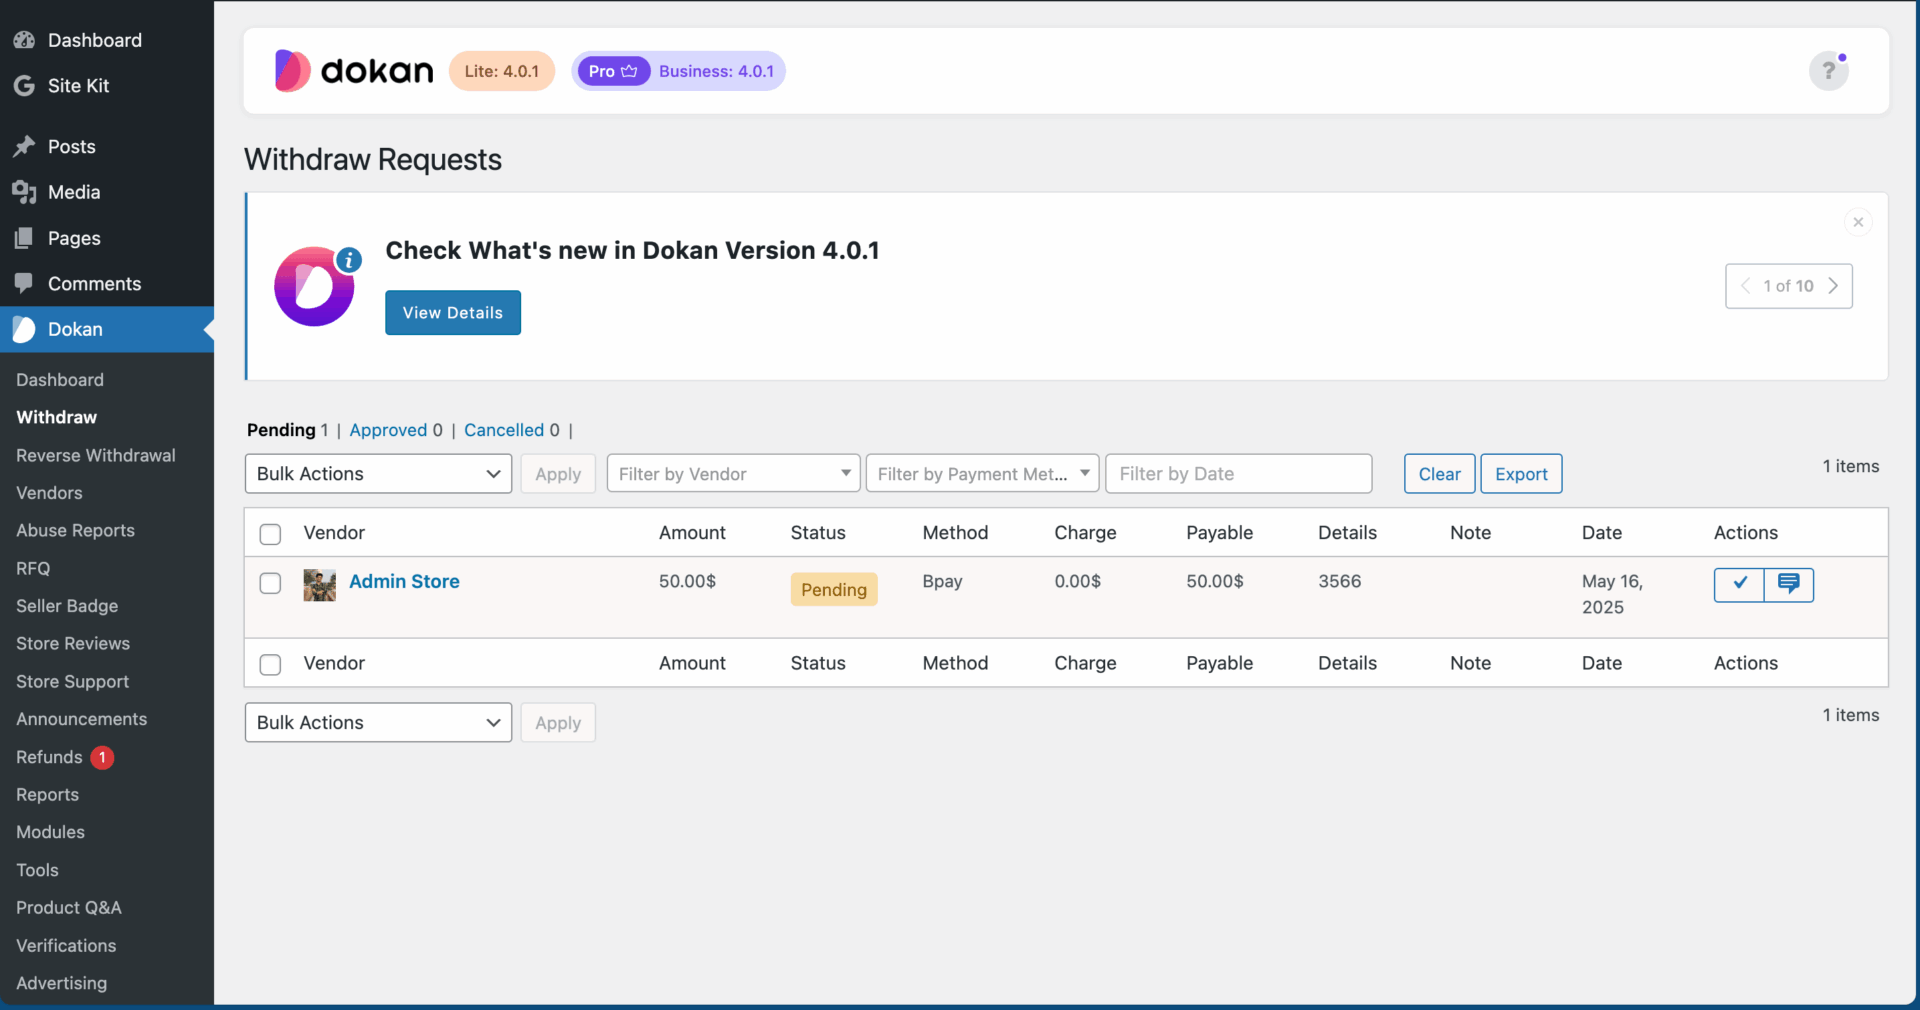Open Verifications submenu item
This screenshot has width=1920, height=1010.
coord(66,946)
